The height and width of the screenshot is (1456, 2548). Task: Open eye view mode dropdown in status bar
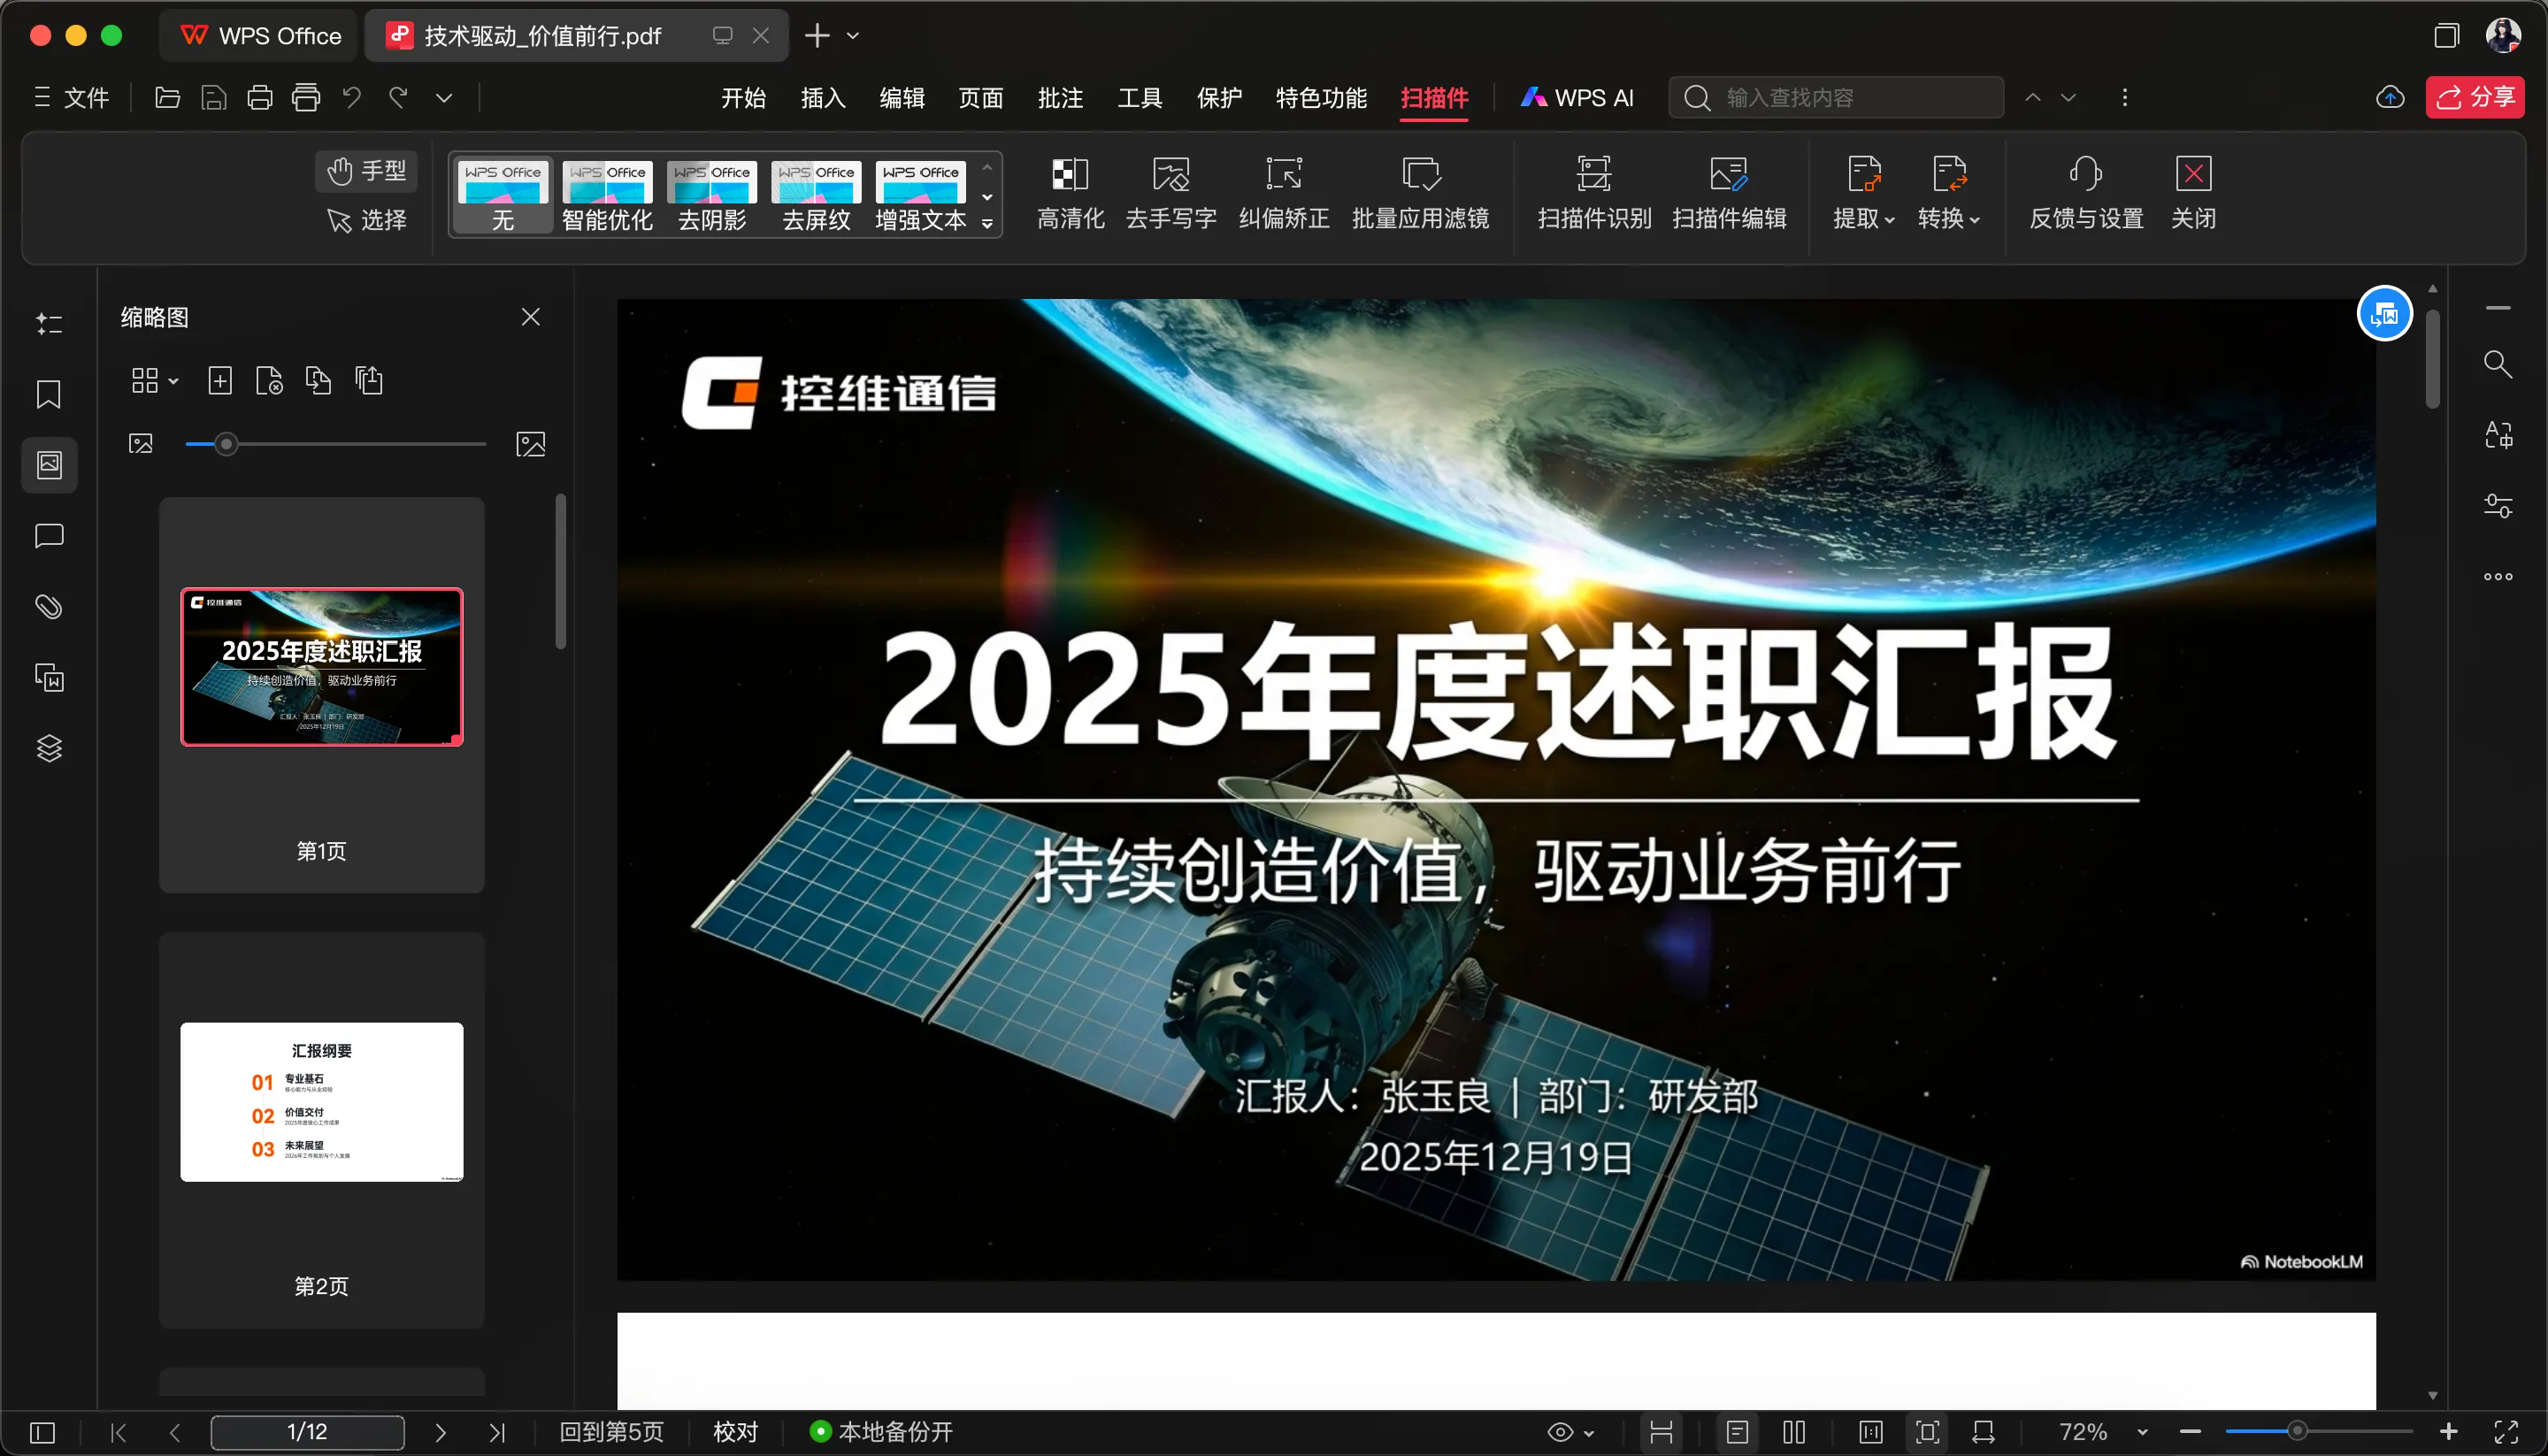click(x=1571, y=1432)
